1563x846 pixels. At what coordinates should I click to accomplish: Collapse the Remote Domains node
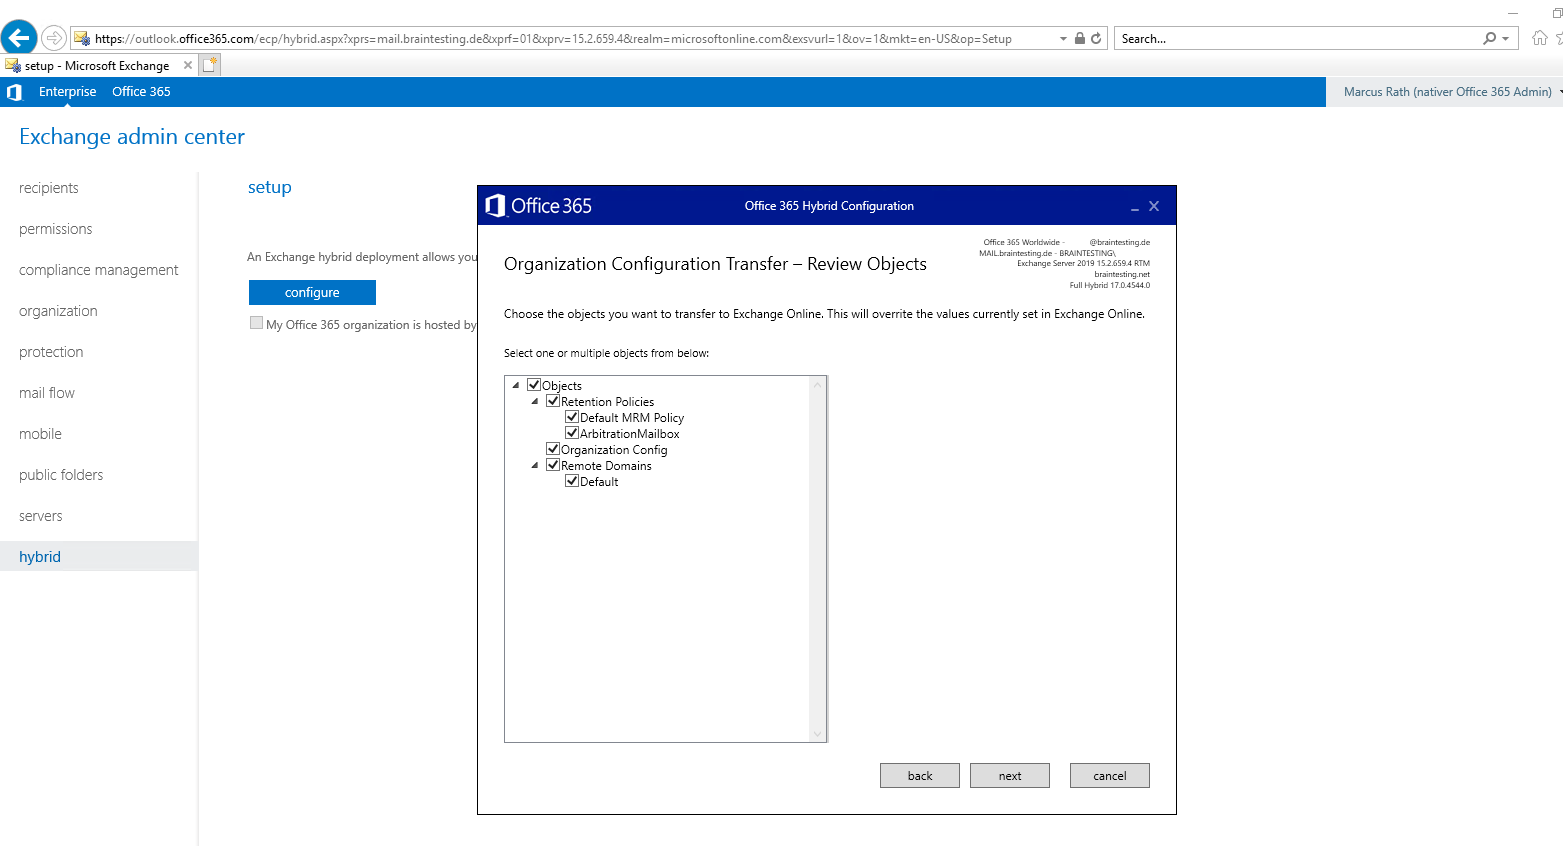pyautogui.click(x=535, y=465)
